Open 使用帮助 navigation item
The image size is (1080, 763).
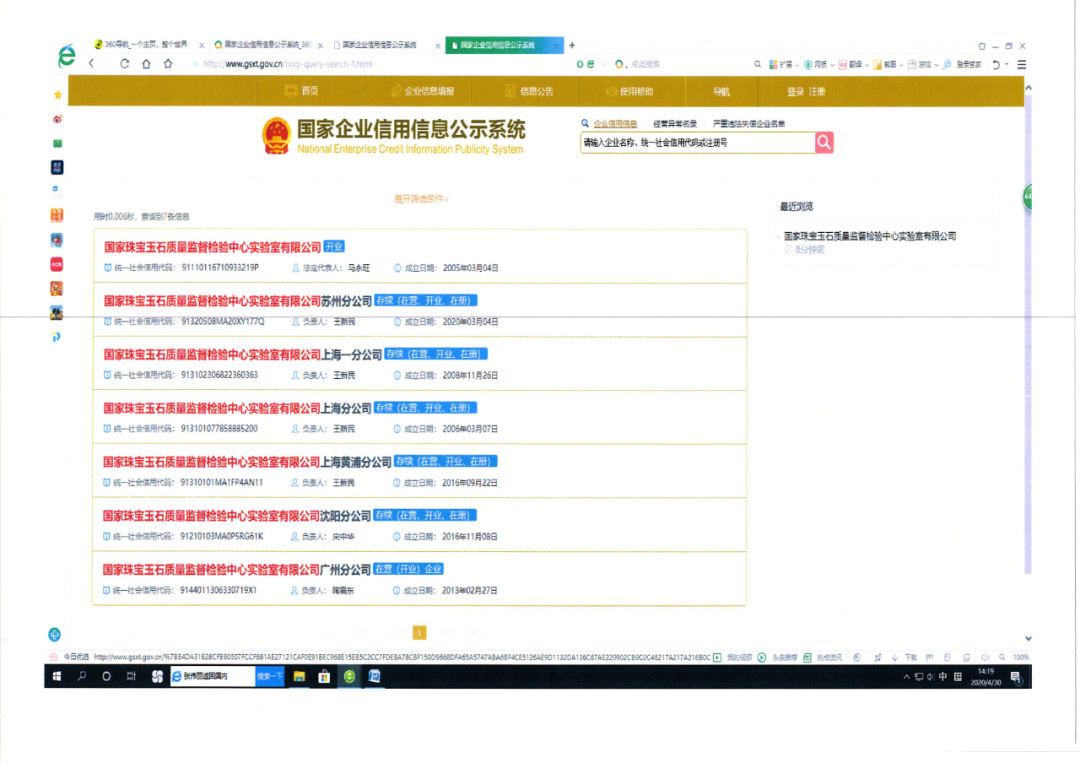coord(629,91)
